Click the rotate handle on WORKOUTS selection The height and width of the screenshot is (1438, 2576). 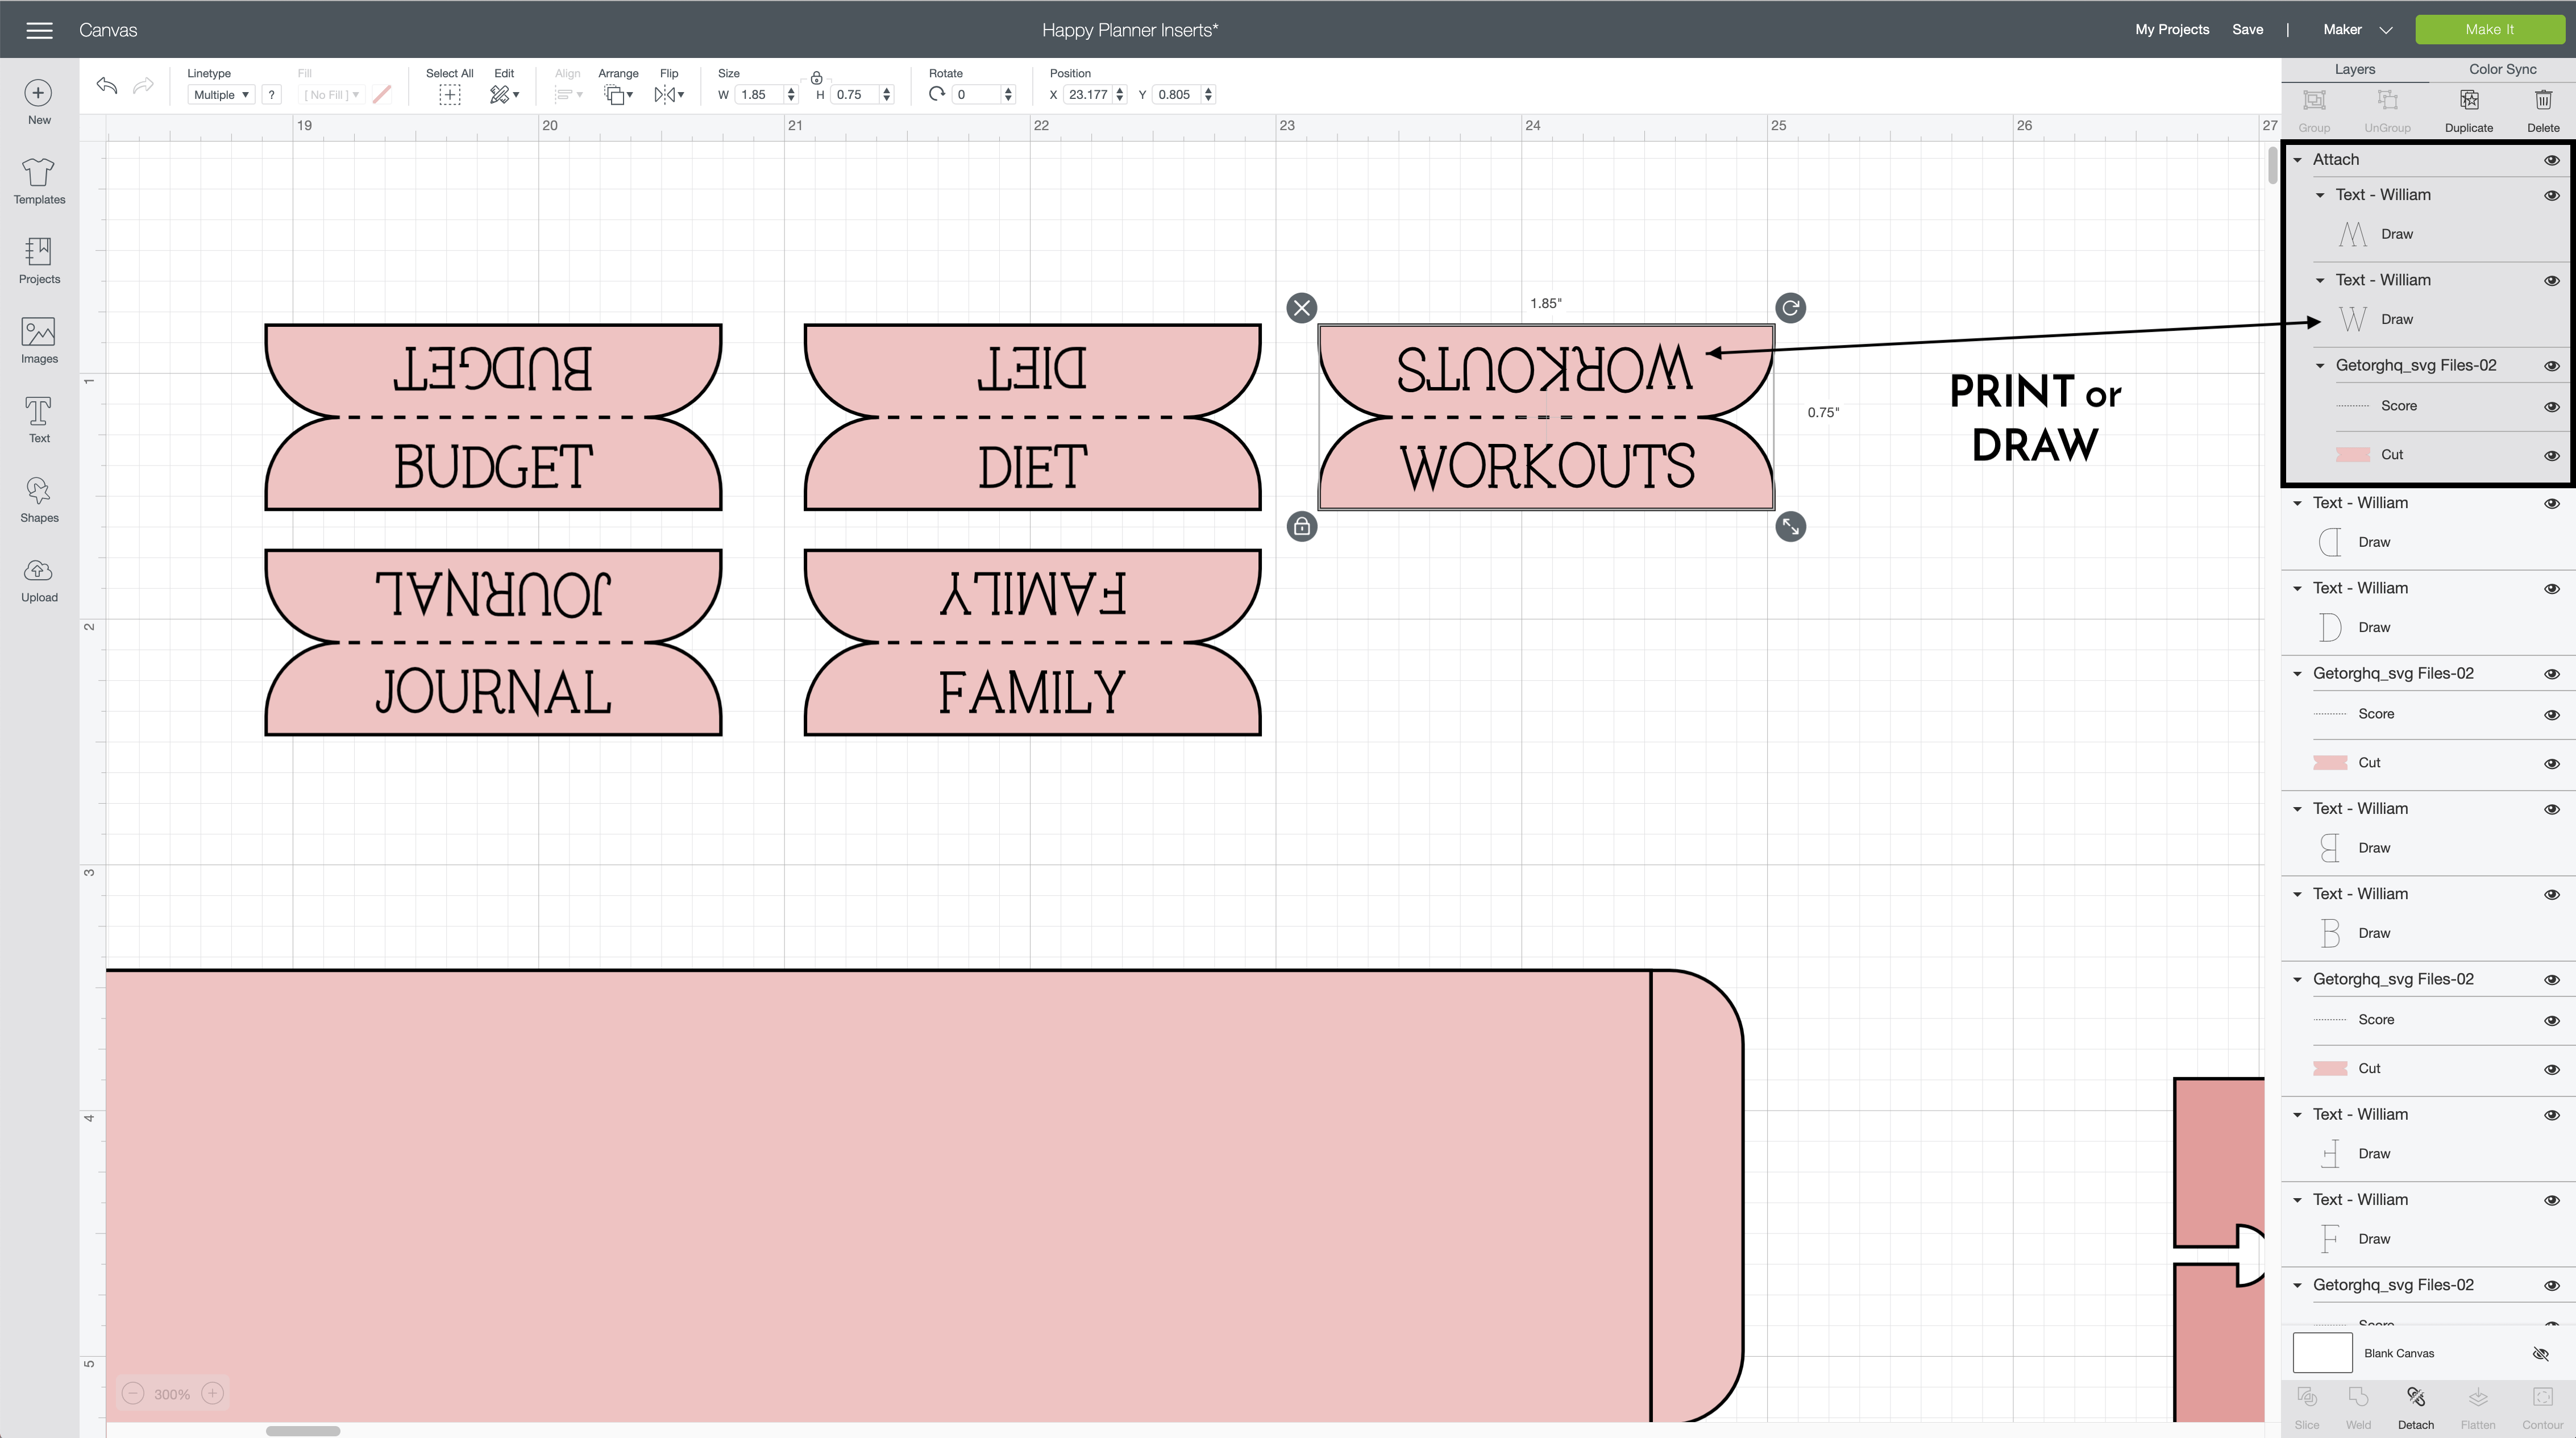1790,308
